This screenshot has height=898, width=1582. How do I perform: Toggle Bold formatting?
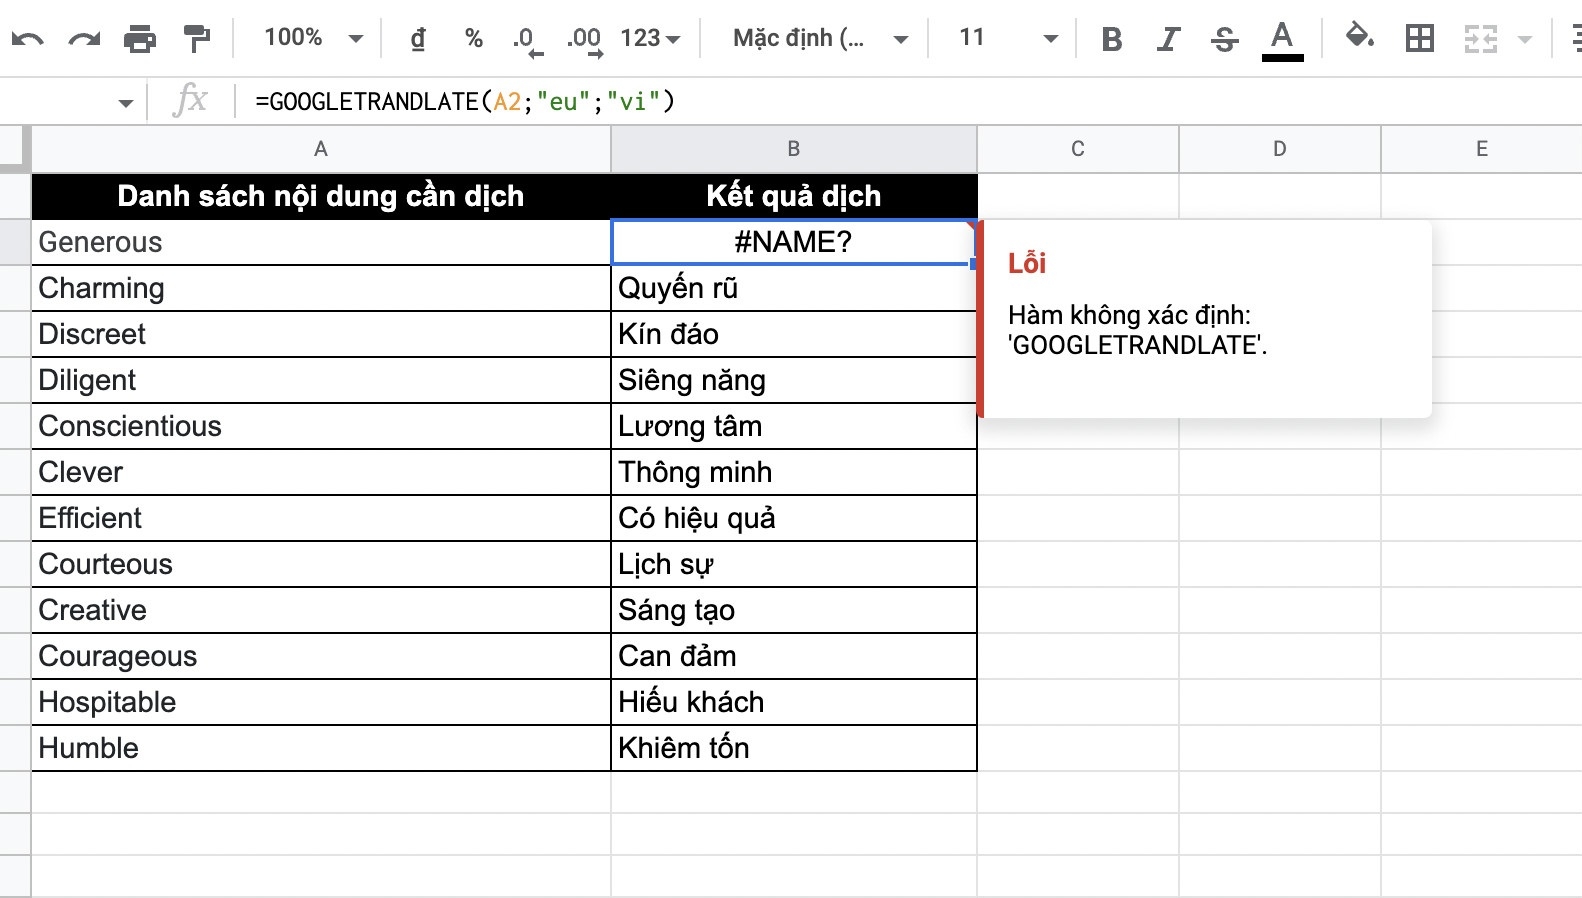[x=1111, y=39]
